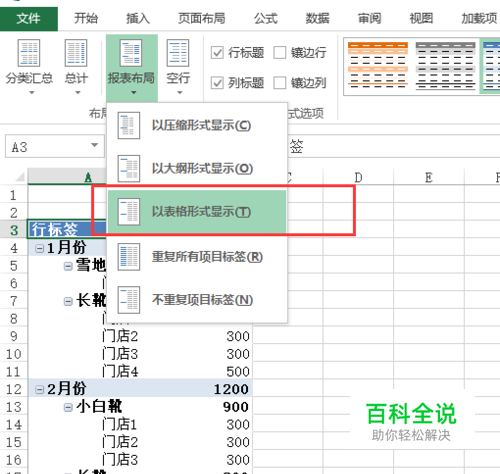Switch to the 加载项 add-ins tab
The height and width of the screenshot is (474, 500).
[479, 18]
